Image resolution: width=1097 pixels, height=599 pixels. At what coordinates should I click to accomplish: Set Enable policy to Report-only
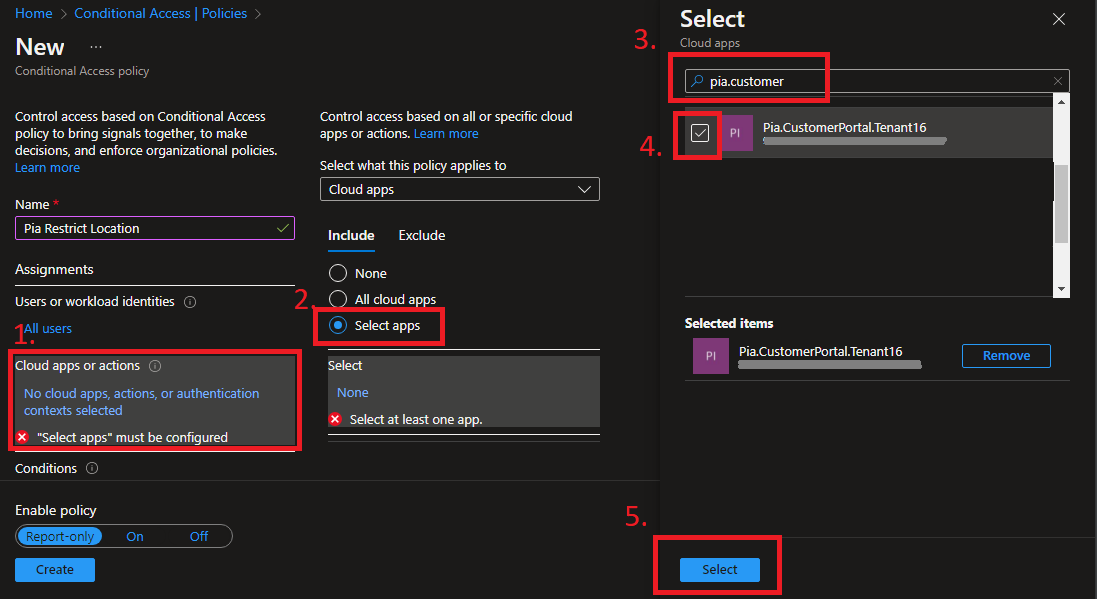60,537
